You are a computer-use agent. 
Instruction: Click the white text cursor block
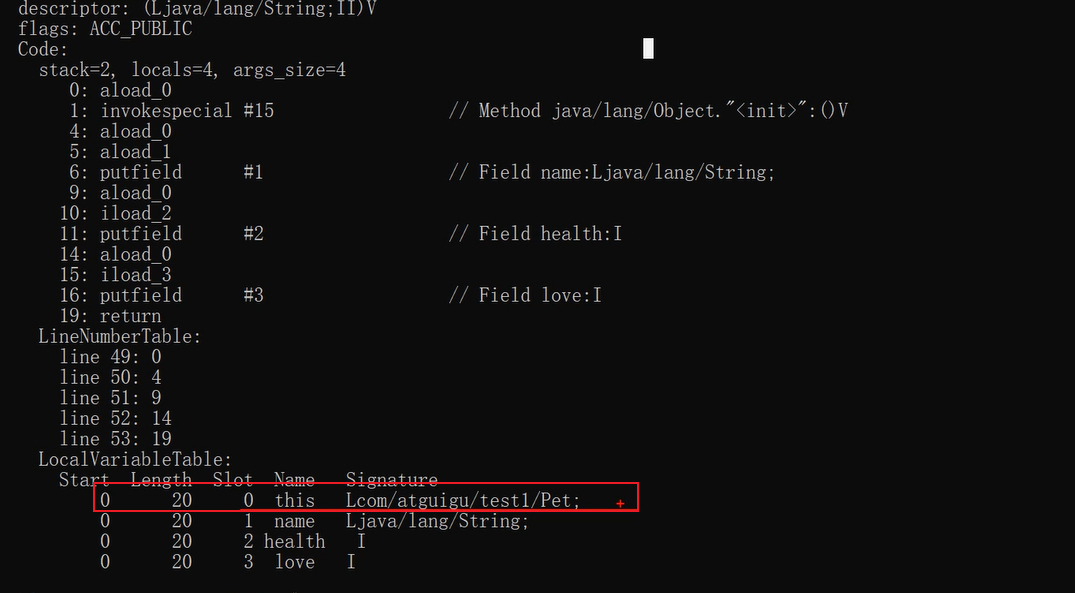coord(649,49)
